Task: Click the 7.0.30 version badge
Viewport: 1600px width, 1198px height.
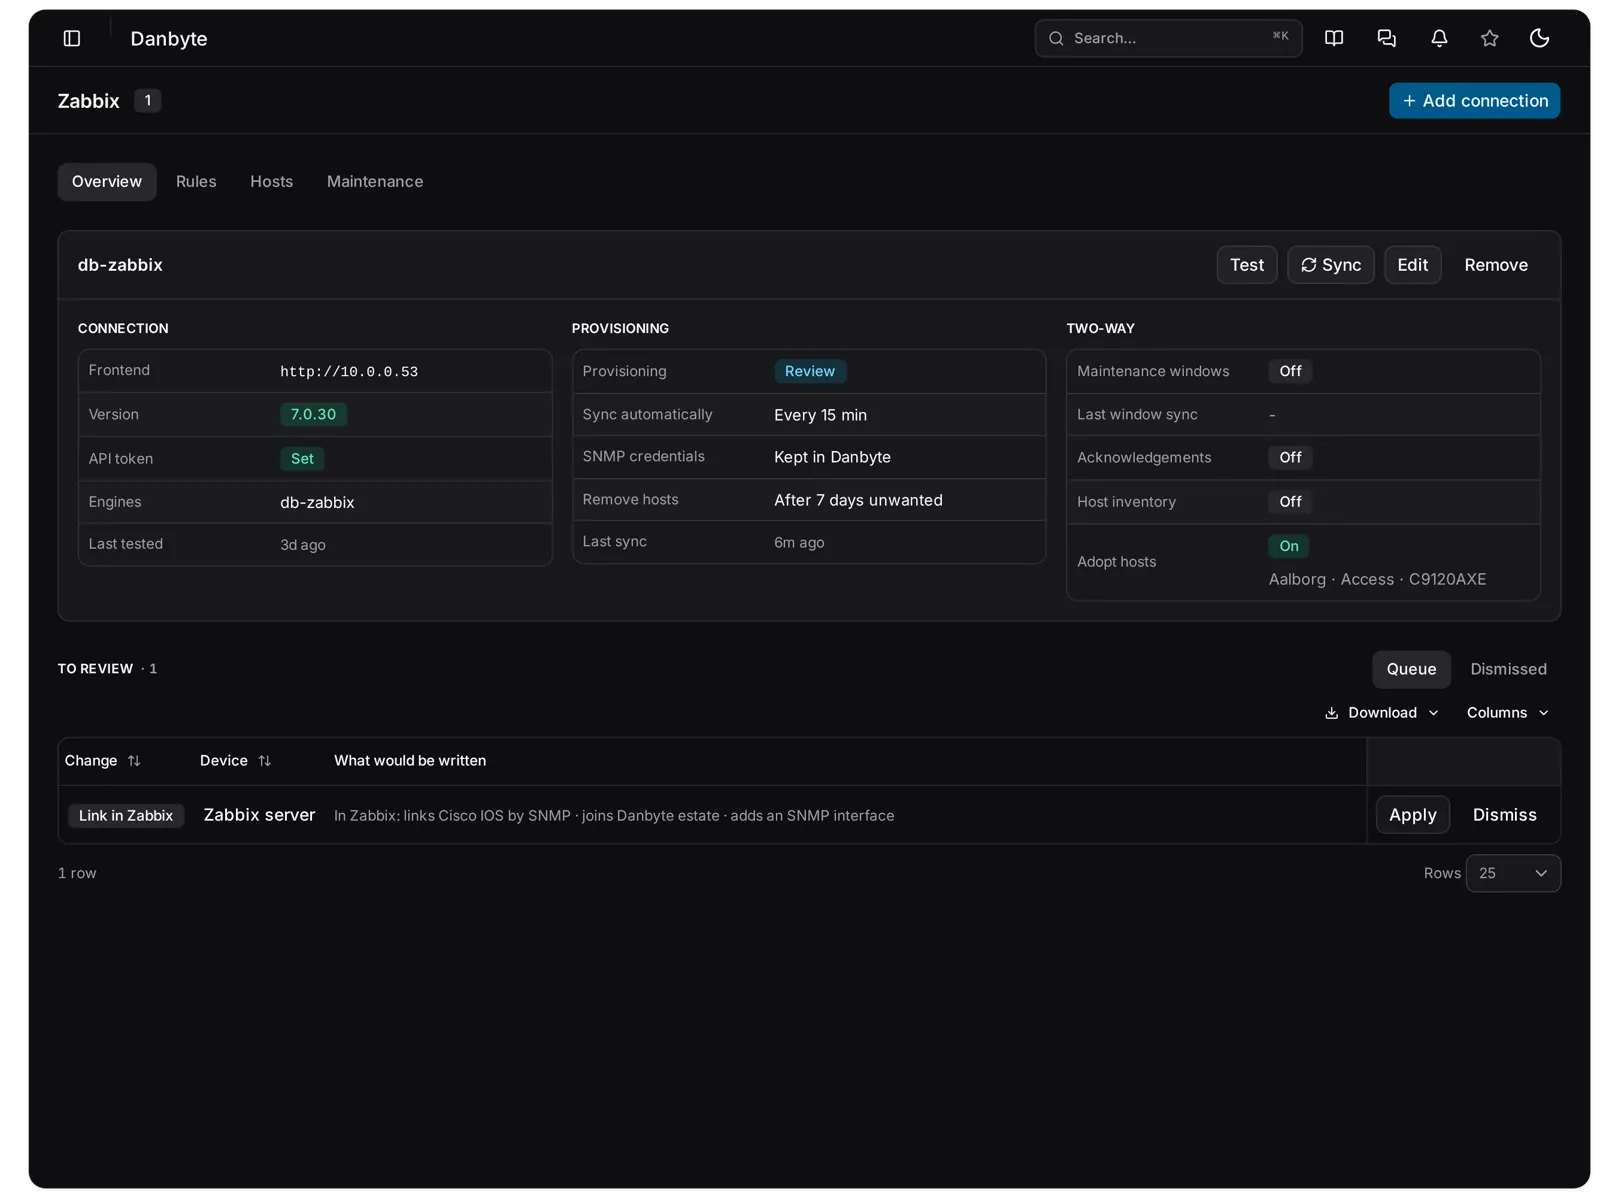Action: (x=313, y=414)
